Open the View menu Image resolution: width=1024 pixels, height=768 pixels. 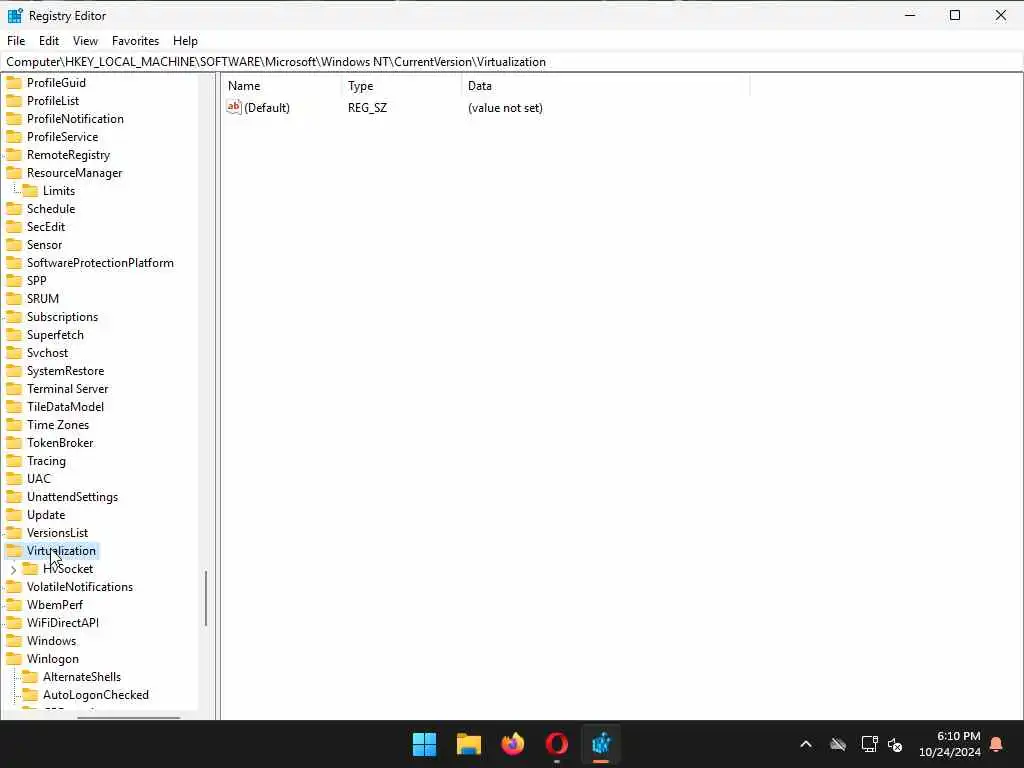[85, 40]
